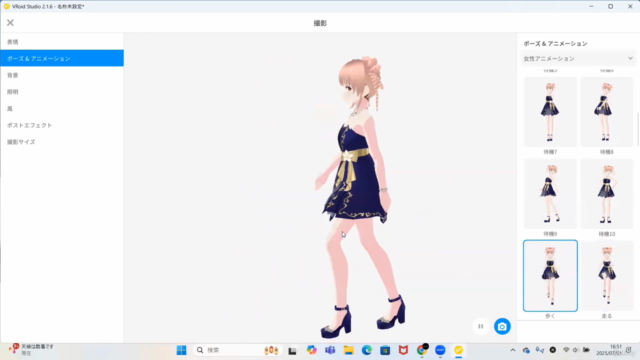Open Task View from the taskbar
The width and height of the screenshot is (640, 360).
292,351
